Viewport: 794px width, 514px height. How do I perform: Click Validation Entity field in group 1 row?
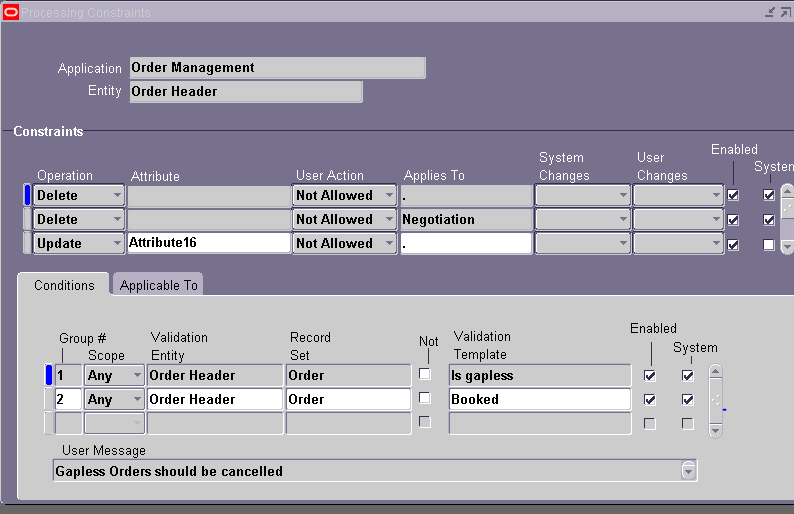(x=215, y=375)
